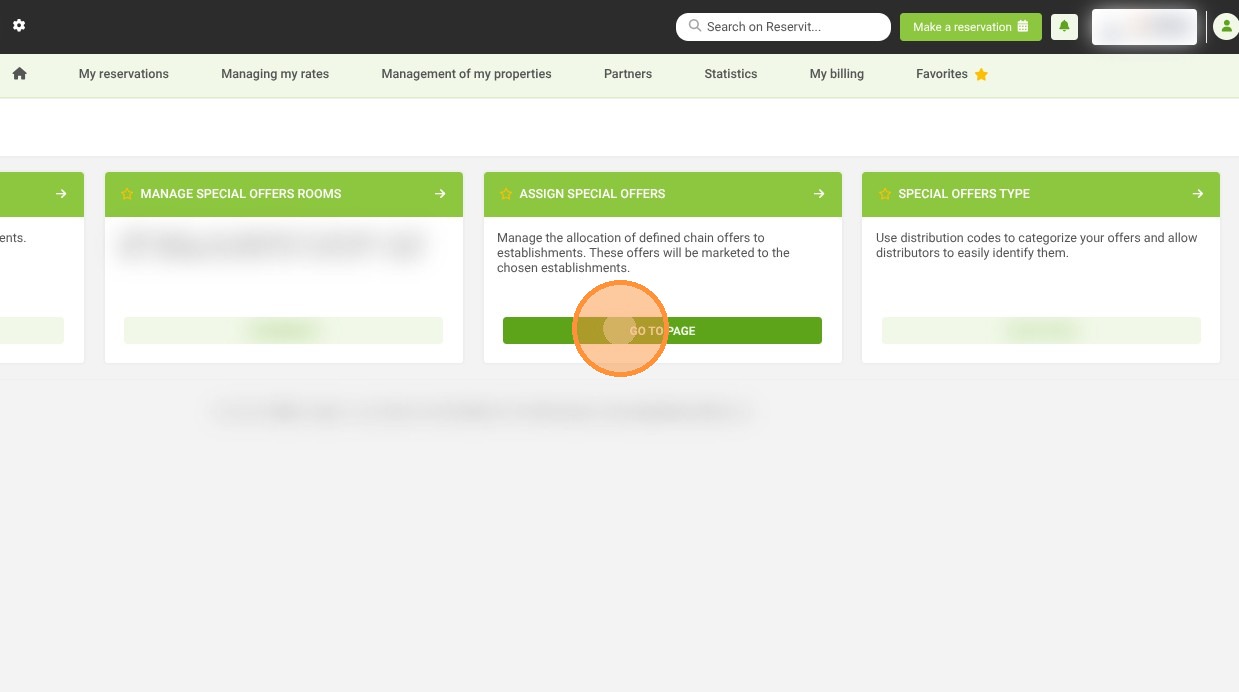Click the search magnifier icon
1239x692 pixels.
coord(695,26)
